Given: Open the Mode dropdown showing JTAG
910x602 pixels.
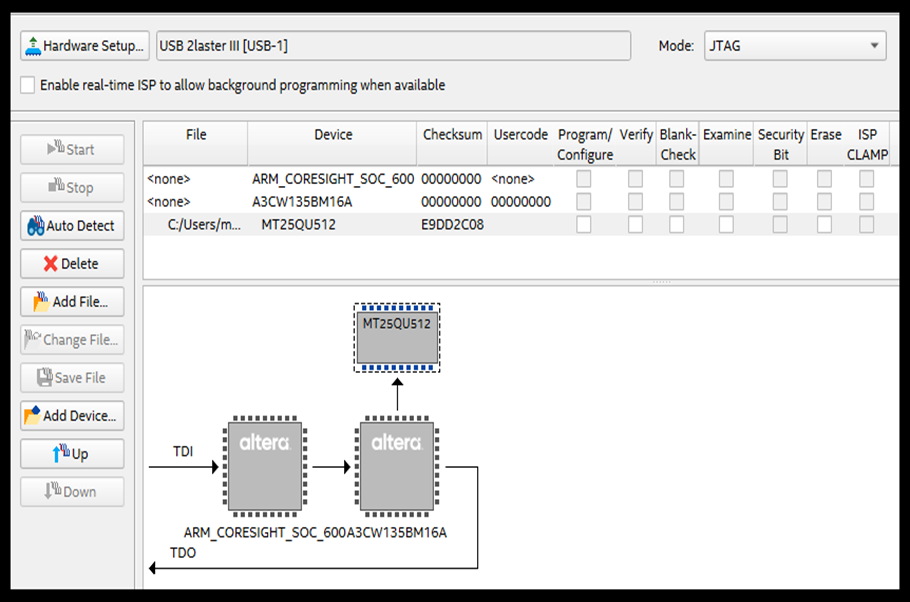Looking at the screenshot, I should (x=796, y=46).
